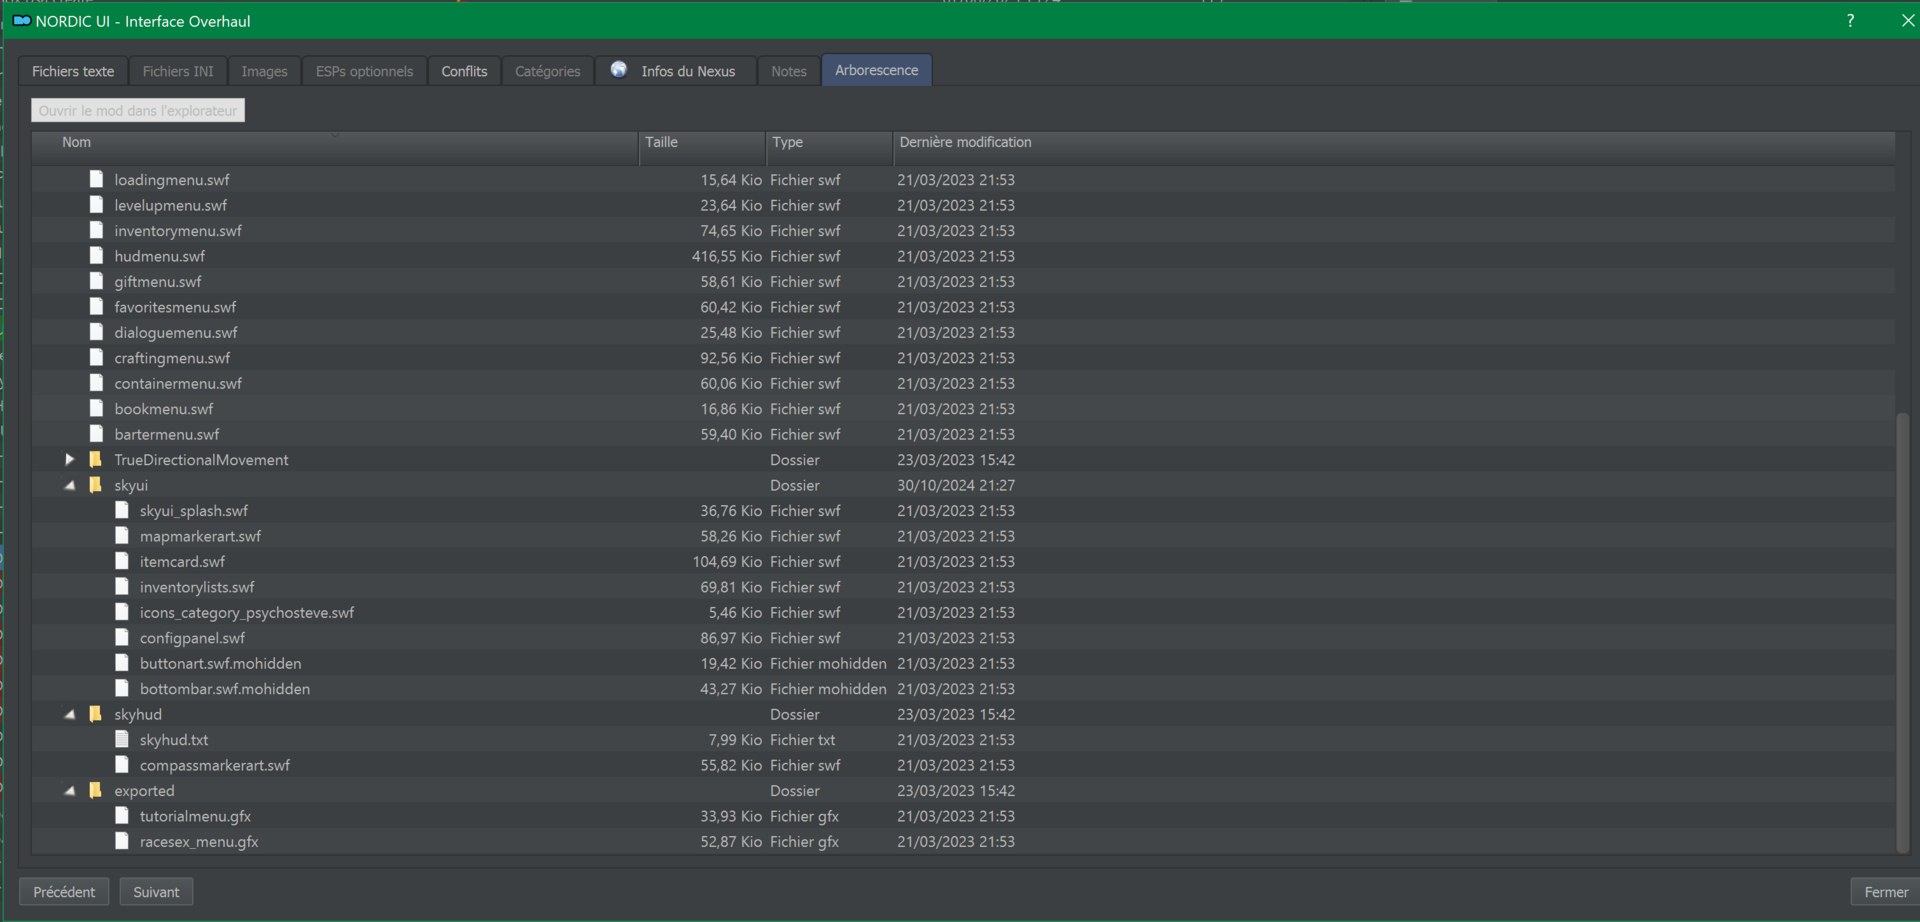Click the skyhud folder icon
This screenshot has height=922, width=1920.
(x=96, y=714)
